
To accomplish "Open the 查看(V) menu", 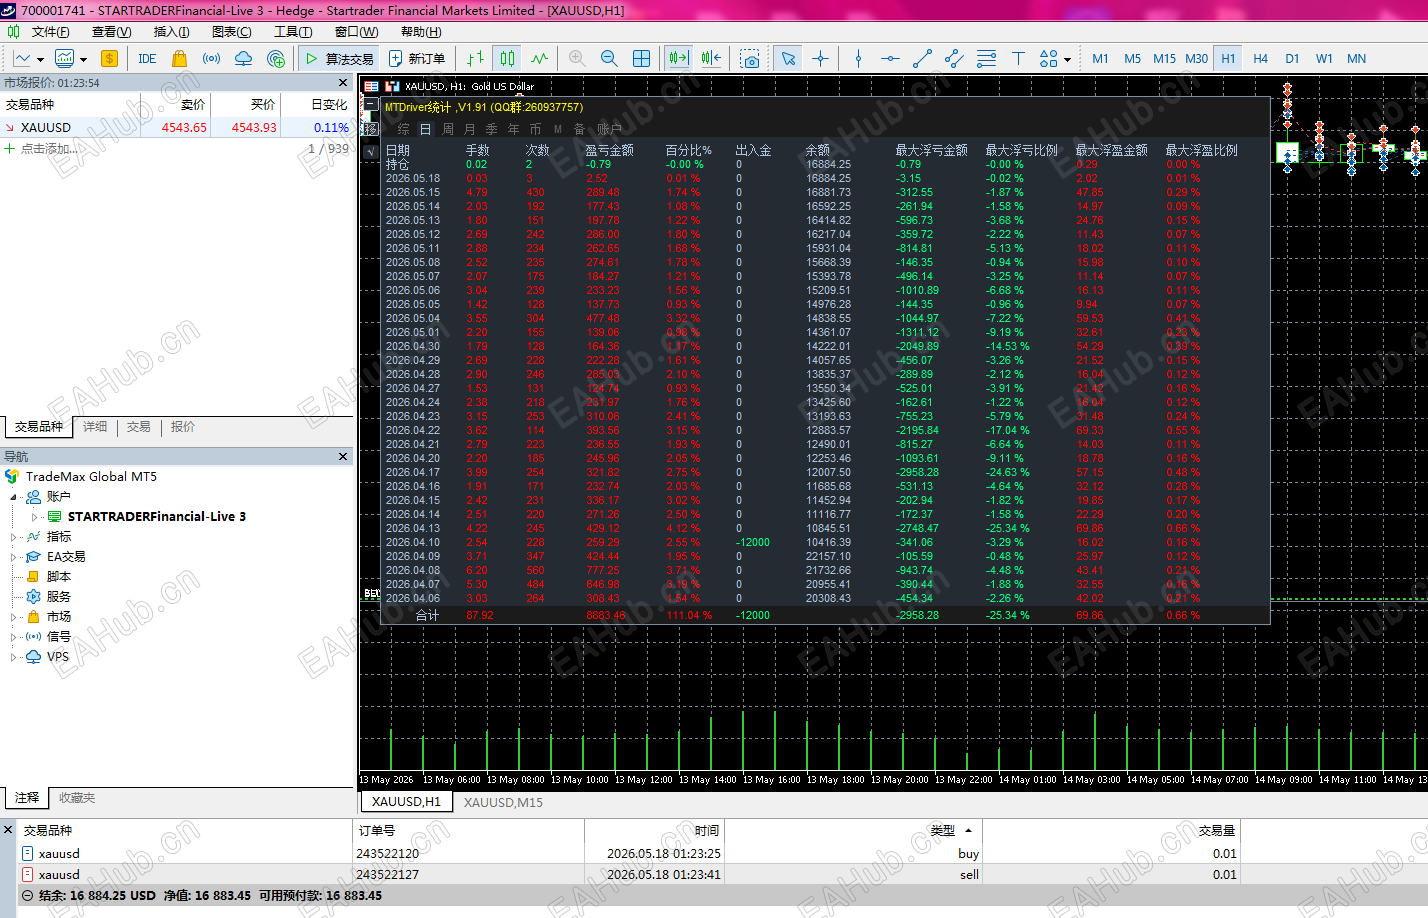I will 111,32.
